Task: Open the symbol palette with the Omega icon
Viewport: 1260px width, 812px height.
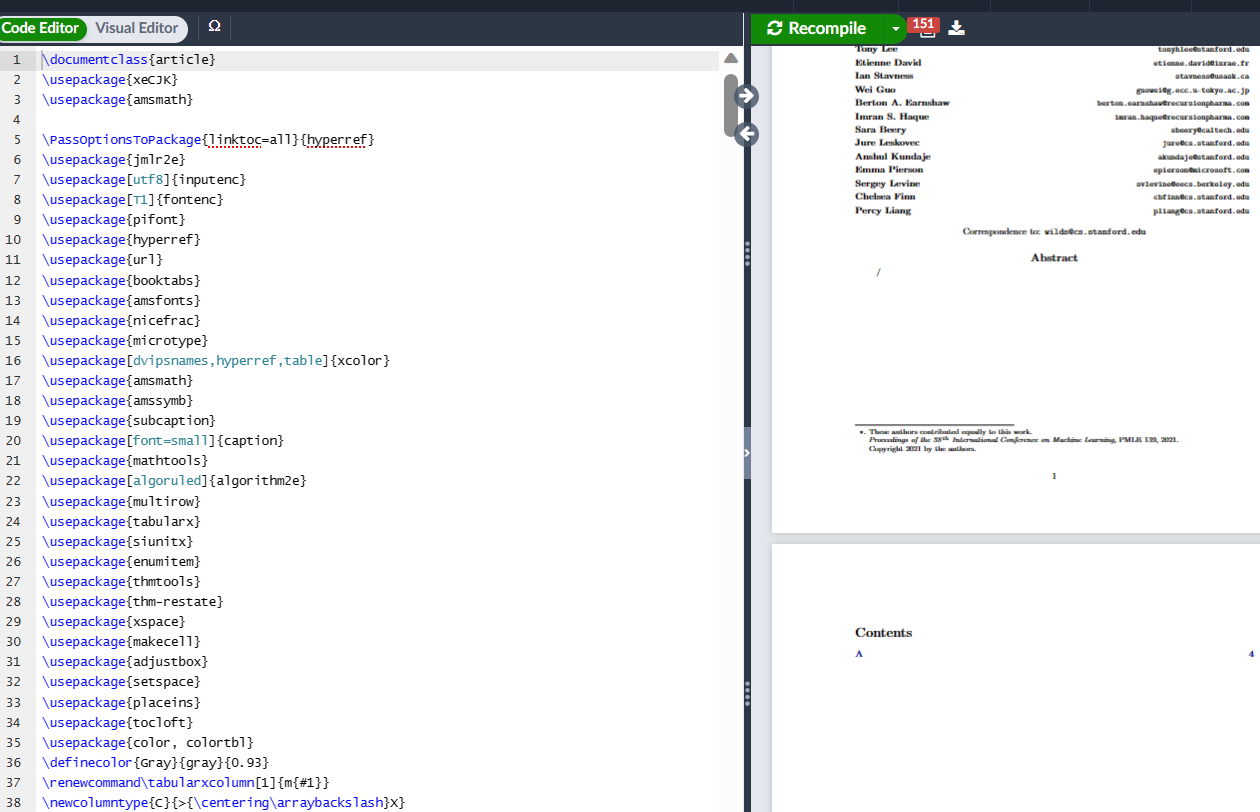Action: [214, 28]
